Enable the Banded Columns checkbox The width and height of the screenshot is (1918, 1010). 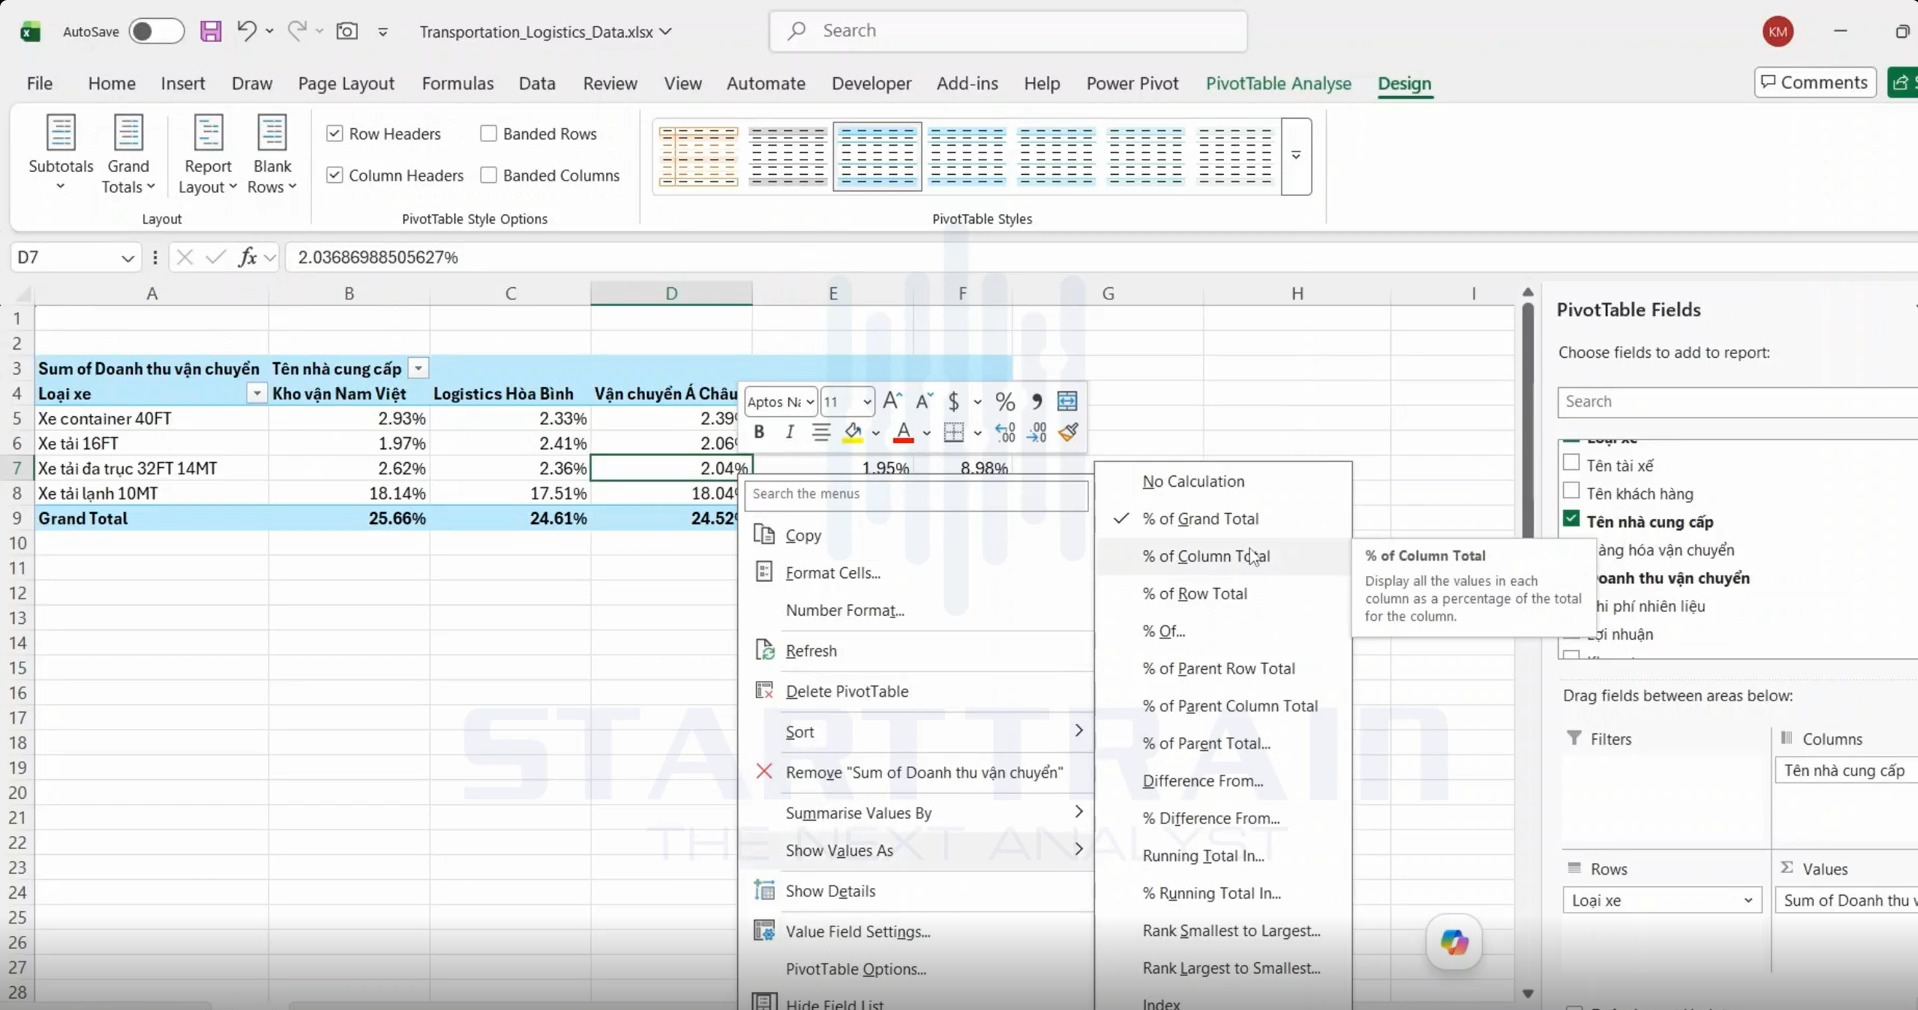(x=489, y=176)
